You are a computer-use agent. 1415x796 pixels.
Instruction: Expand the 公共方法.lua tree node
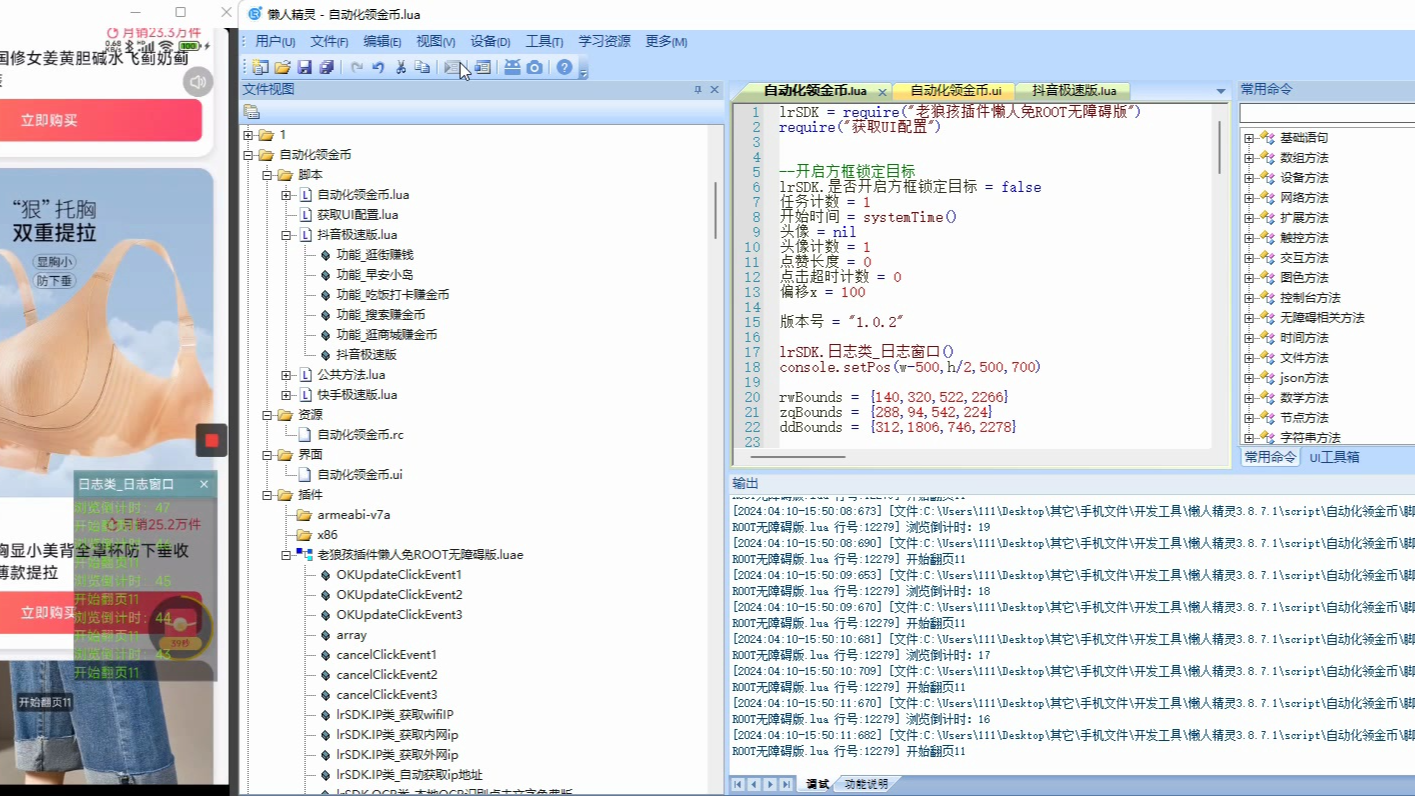point(286,375)
